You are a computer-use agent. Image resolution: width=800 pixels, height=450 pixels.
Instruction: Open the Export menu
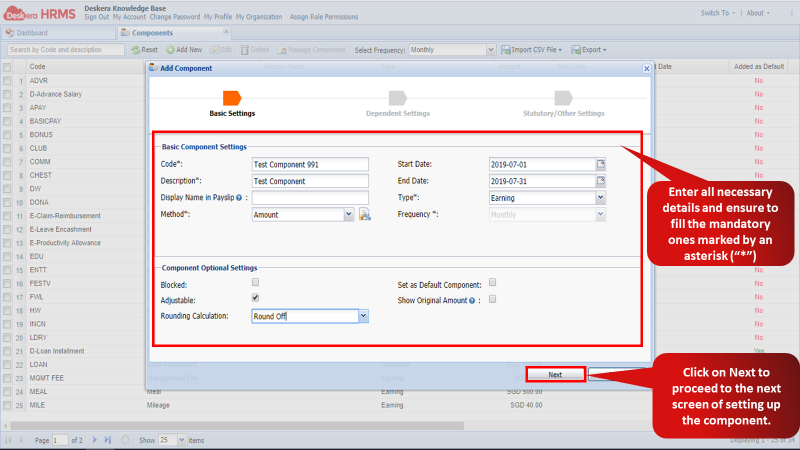click(589, 49)
